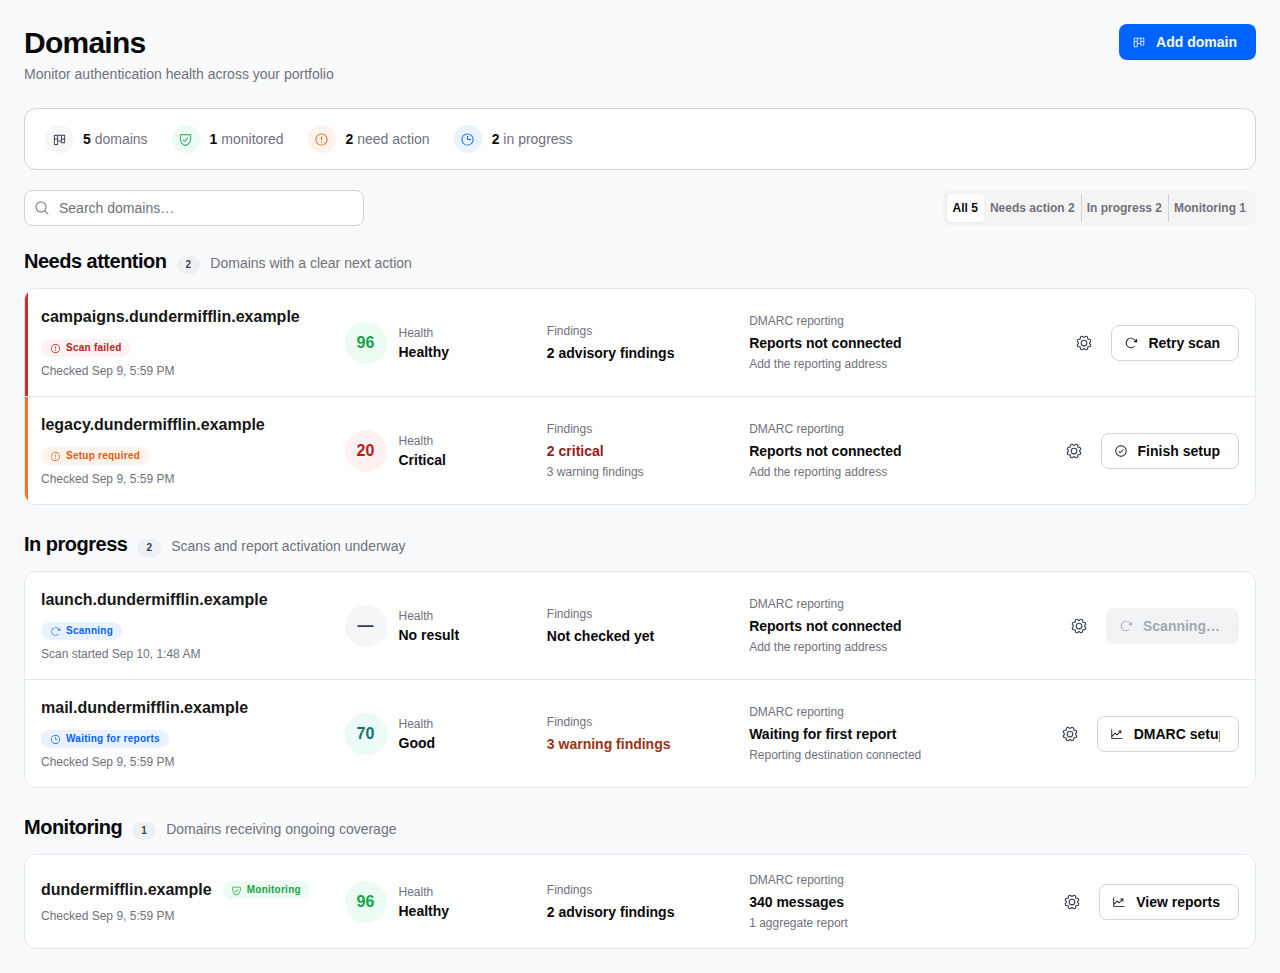
Task: Click the 340 messages DMARC value
Action: coord(797,902)
